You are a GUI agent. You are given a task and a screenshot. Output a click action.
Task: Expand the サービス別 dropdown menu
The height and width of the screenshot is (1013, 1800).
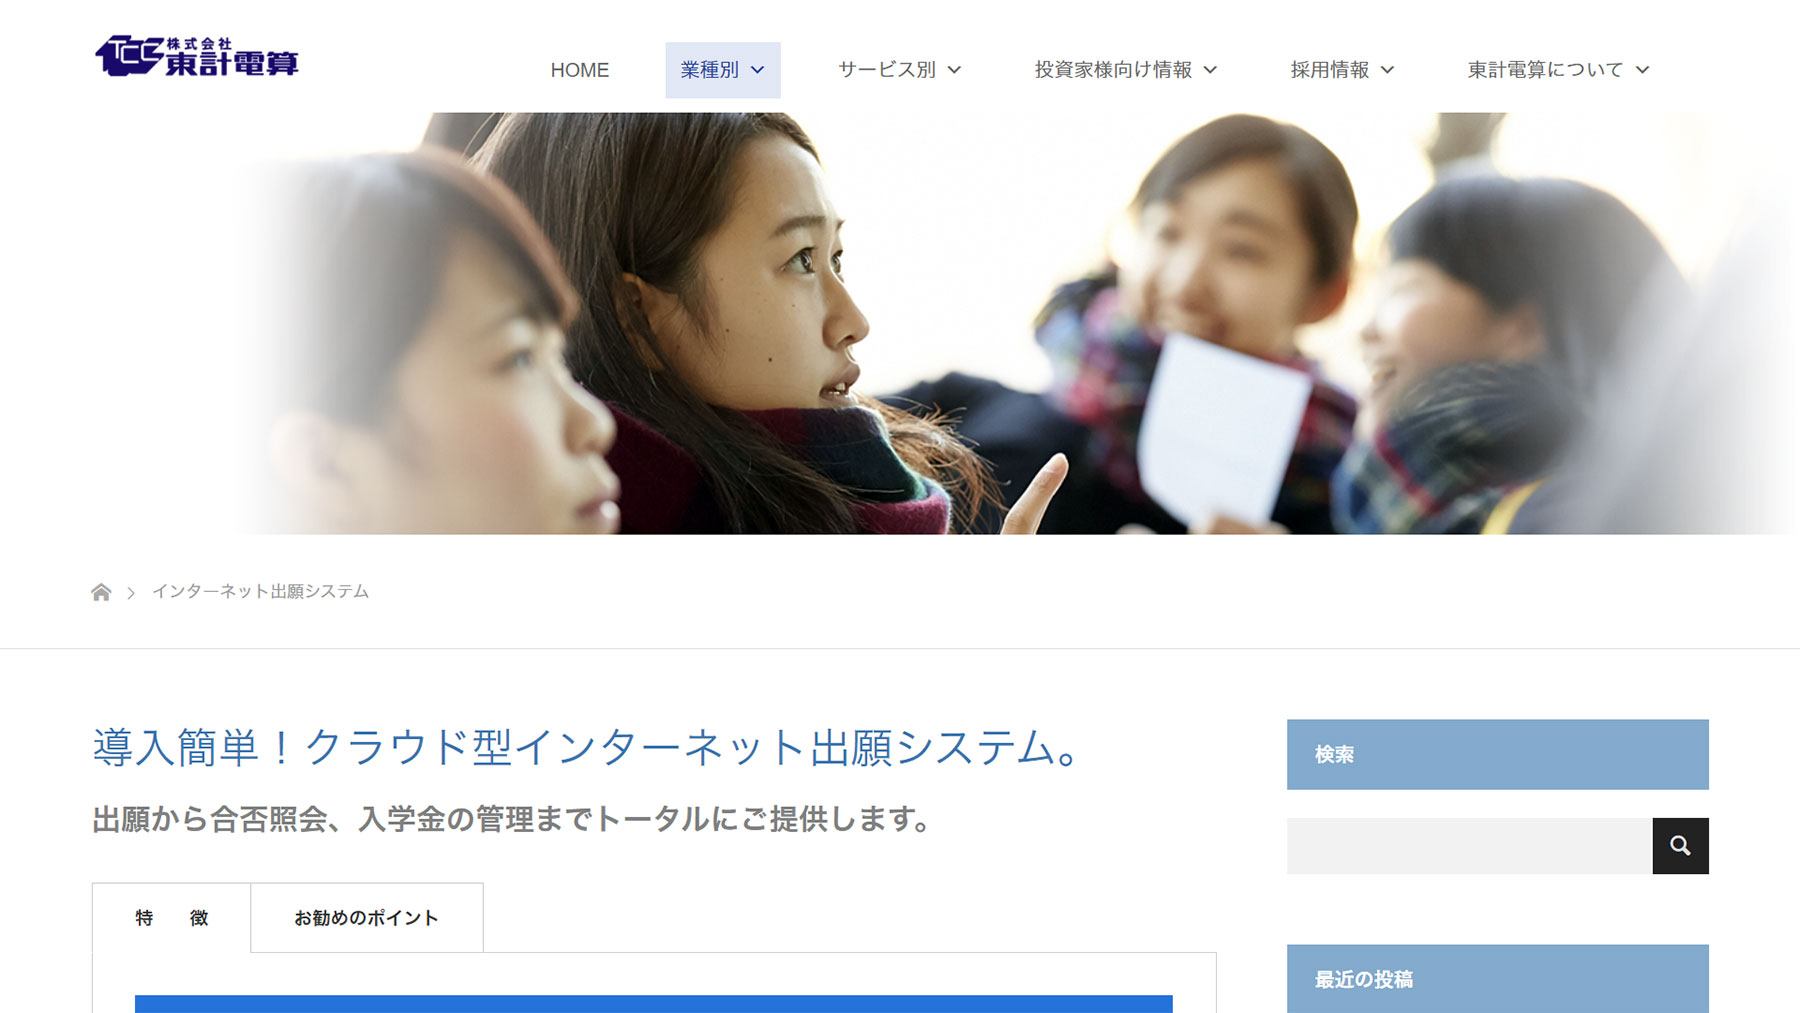tap(899, 70)
